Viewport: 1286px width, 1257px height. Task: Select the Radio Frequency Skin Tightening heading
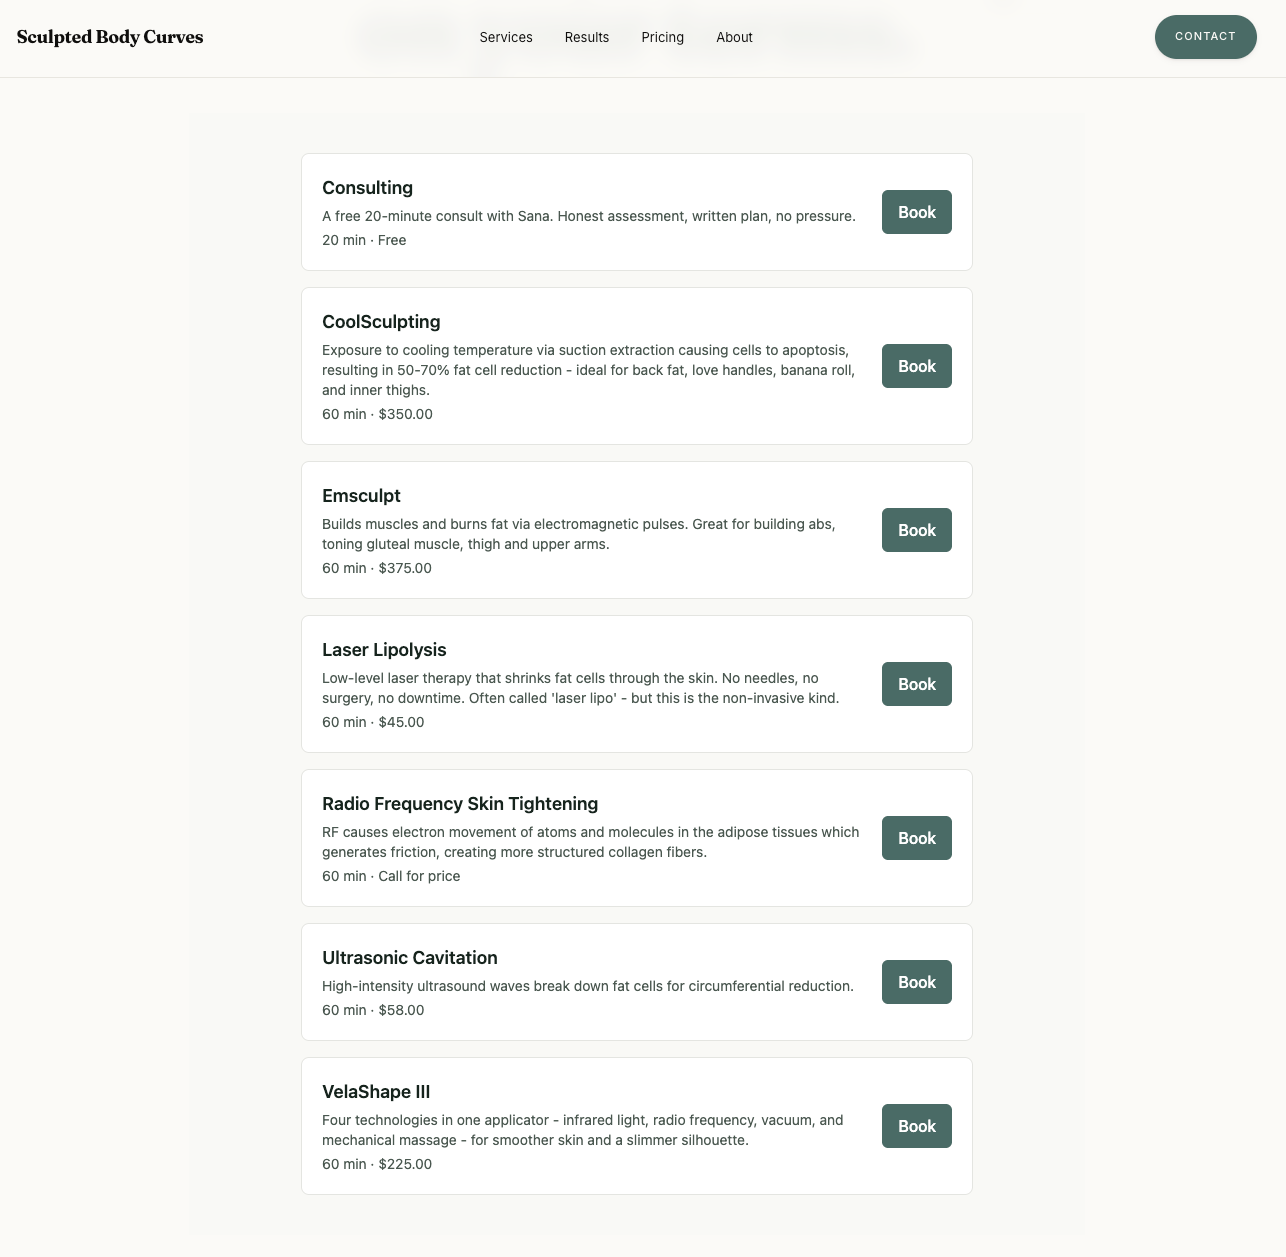tap(460, 804)
